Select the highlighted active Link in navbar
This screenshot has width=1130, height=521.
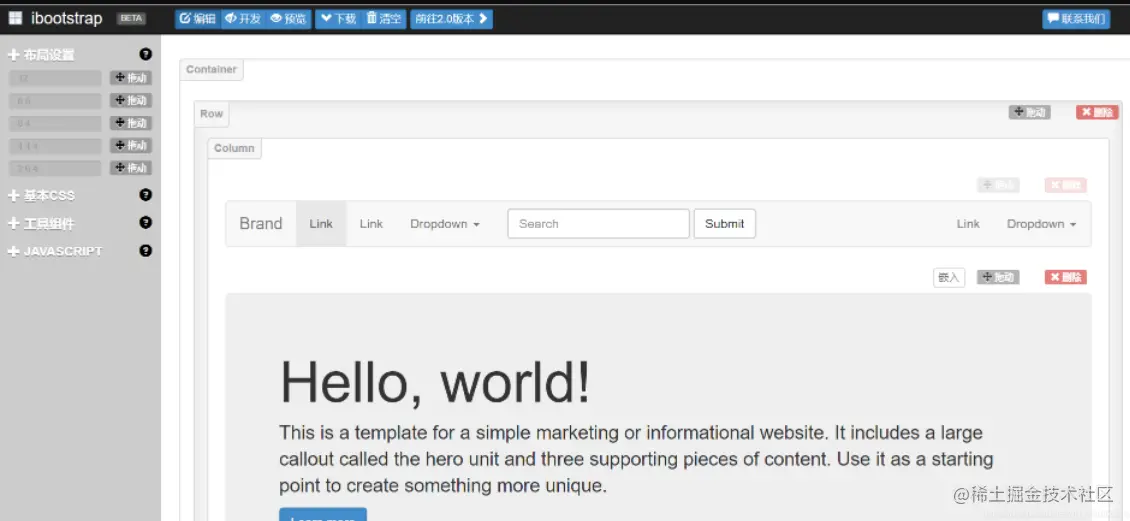pos(321,223)
